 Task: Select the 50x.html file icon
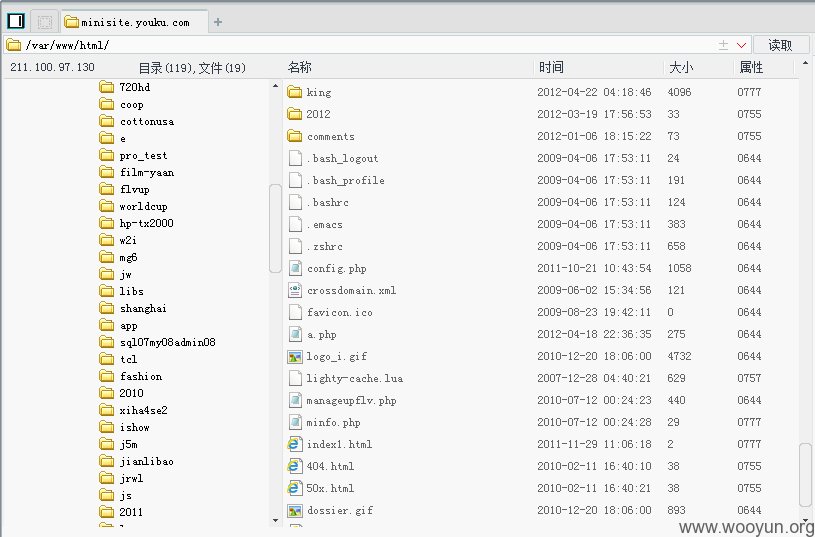(295, 488)
